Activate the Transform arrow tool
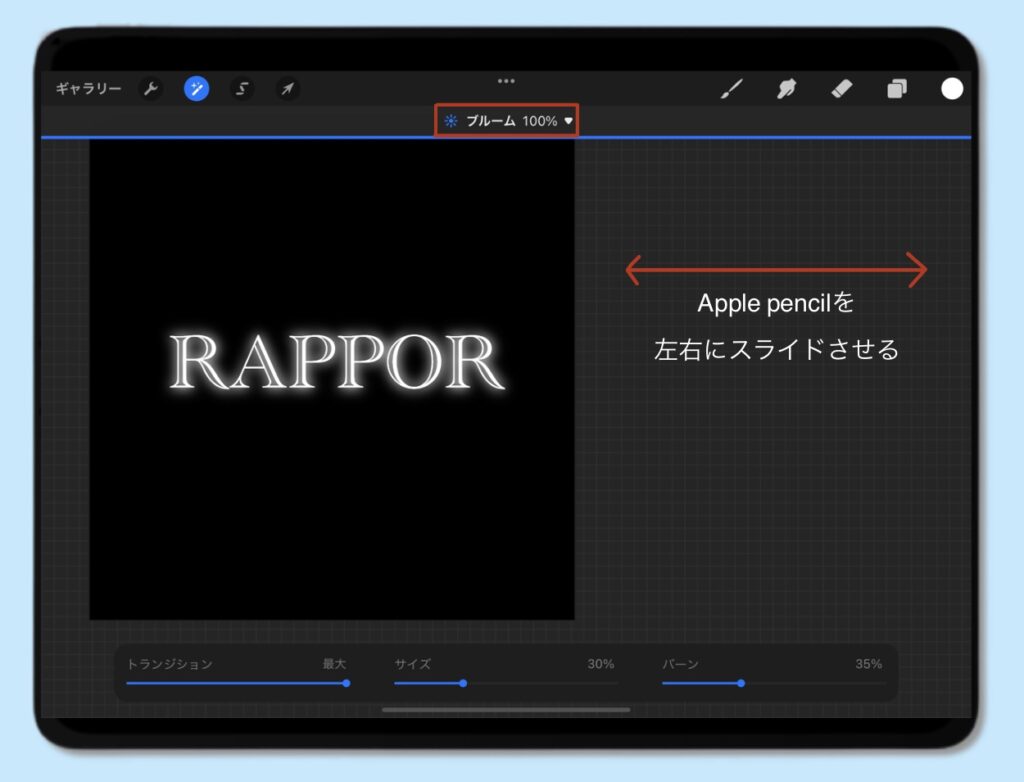The image size is (1024, 782). 287,88
